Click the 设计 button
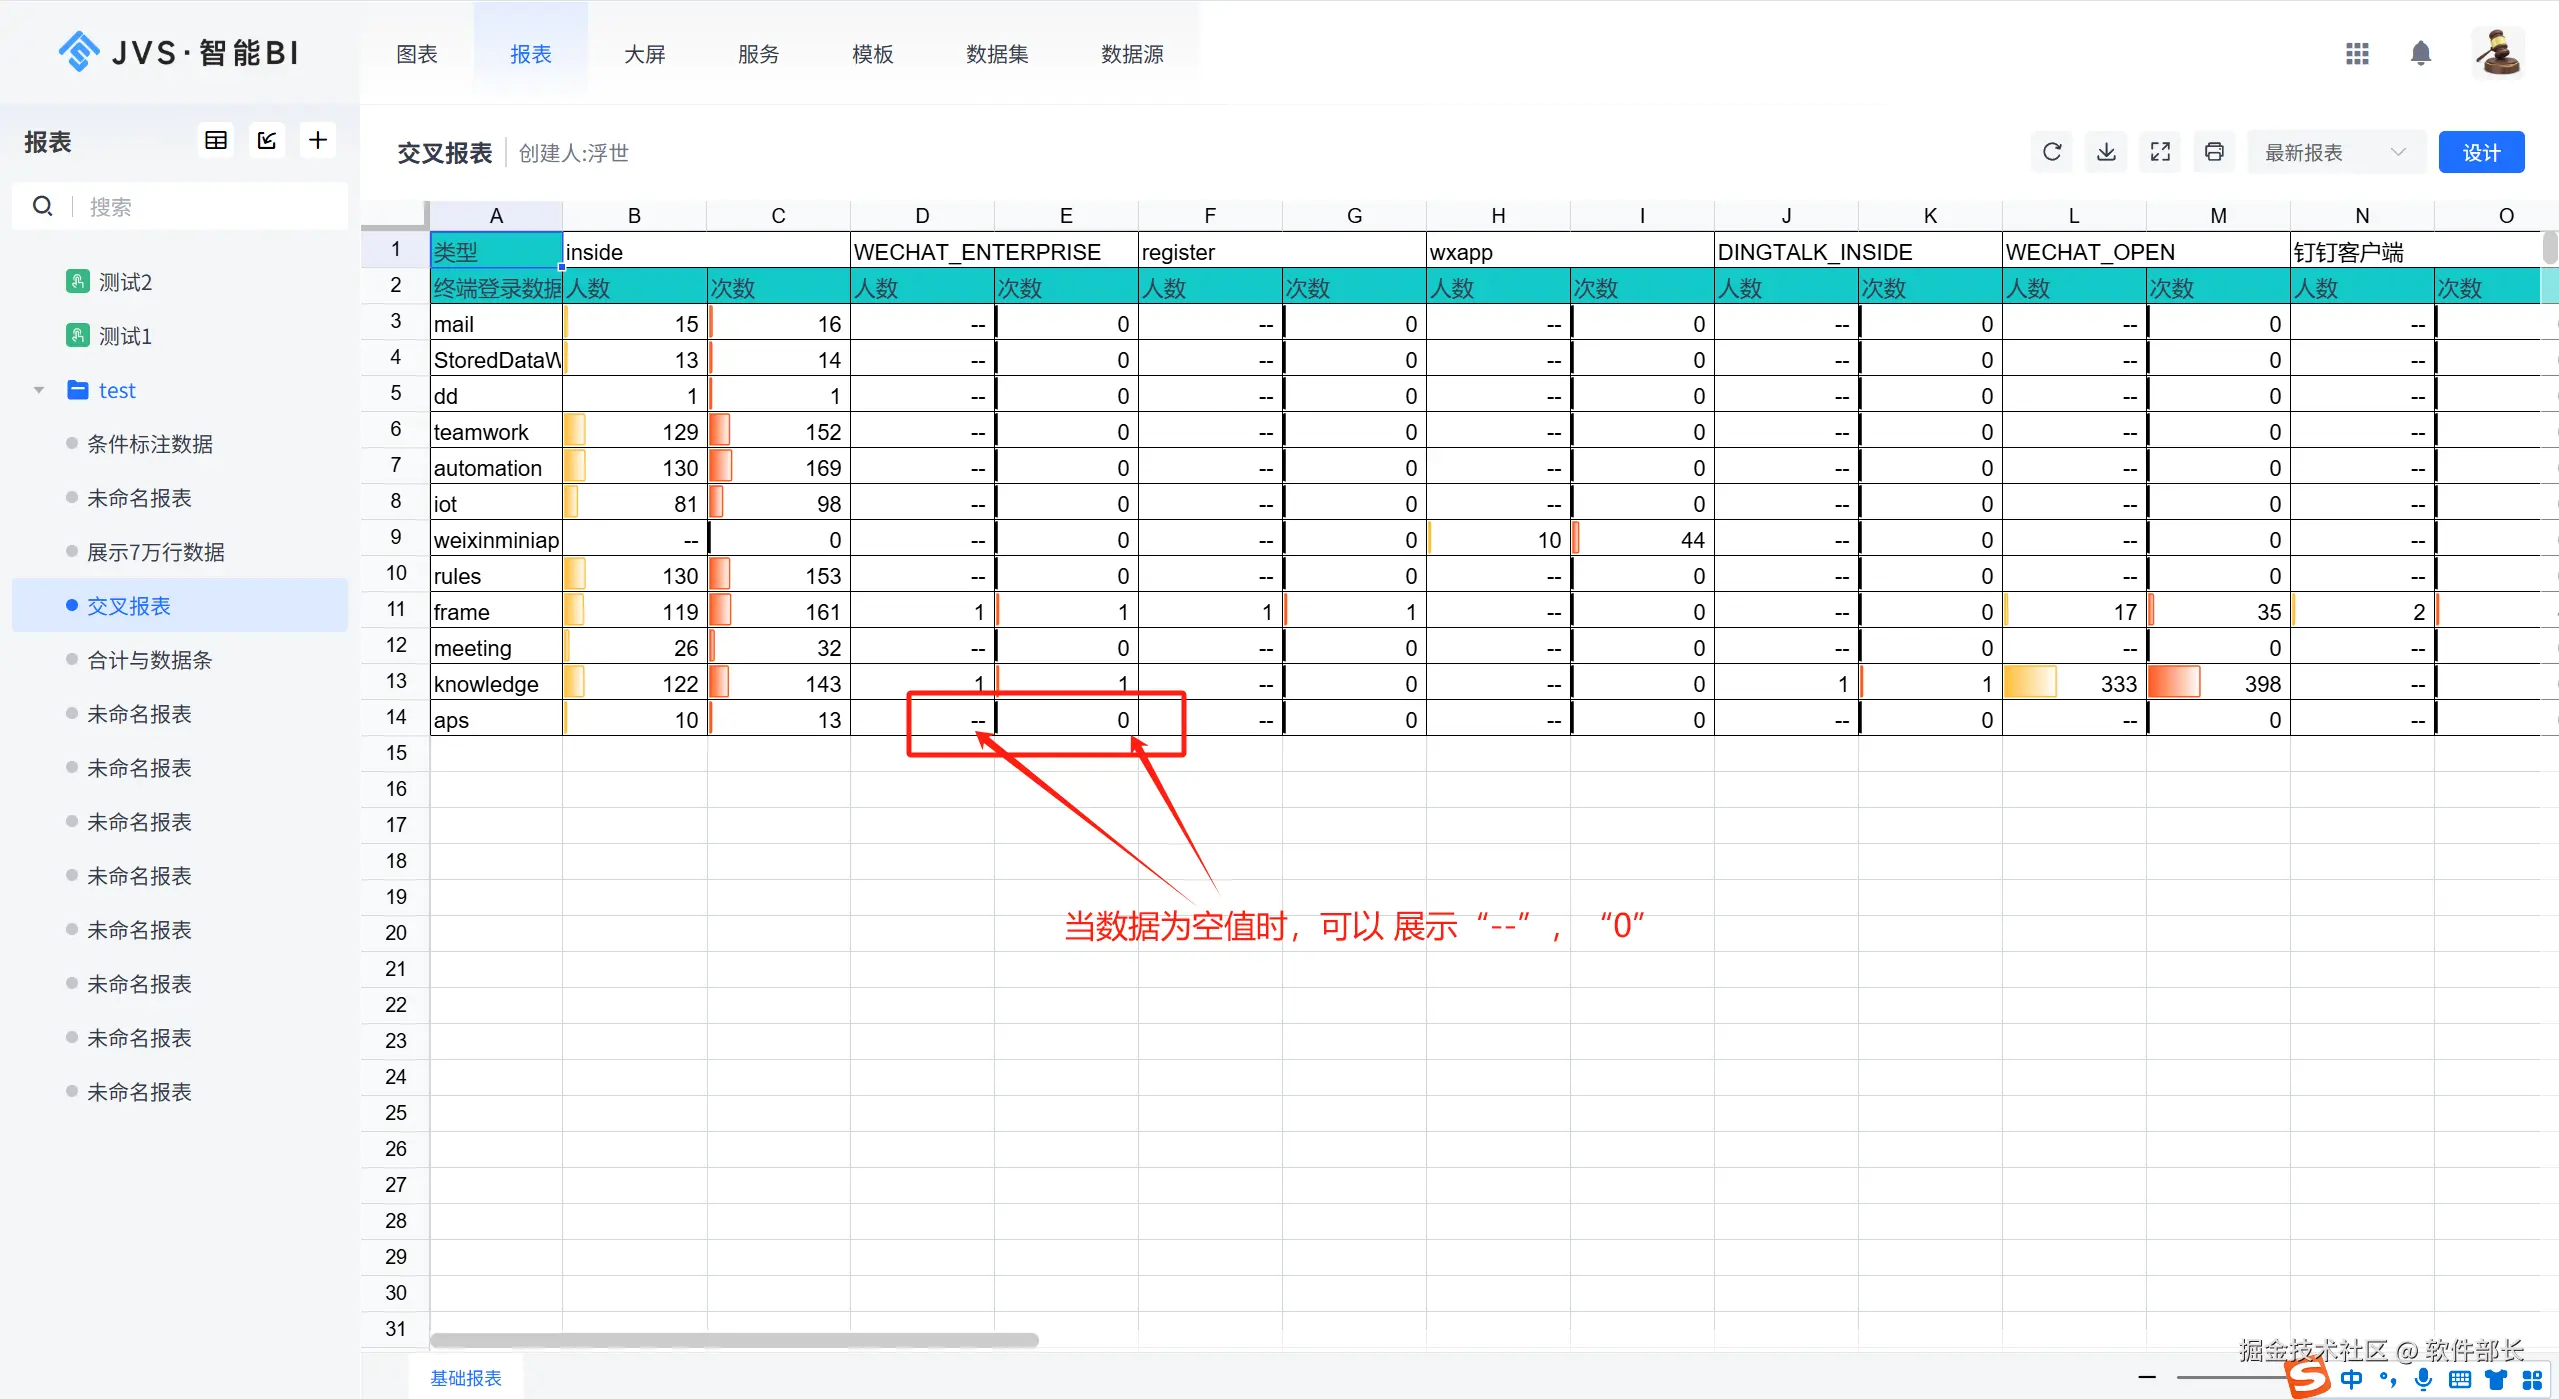2559x1399 pixels. point(2480,152)
